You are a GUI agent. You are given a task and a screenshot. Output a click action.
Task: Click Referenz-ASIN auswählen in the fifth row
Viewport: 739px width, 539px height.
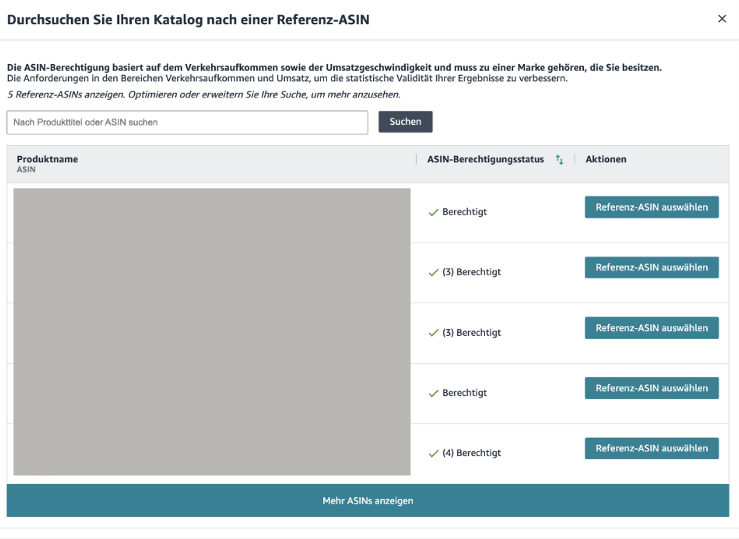click(x=651, y=448)
